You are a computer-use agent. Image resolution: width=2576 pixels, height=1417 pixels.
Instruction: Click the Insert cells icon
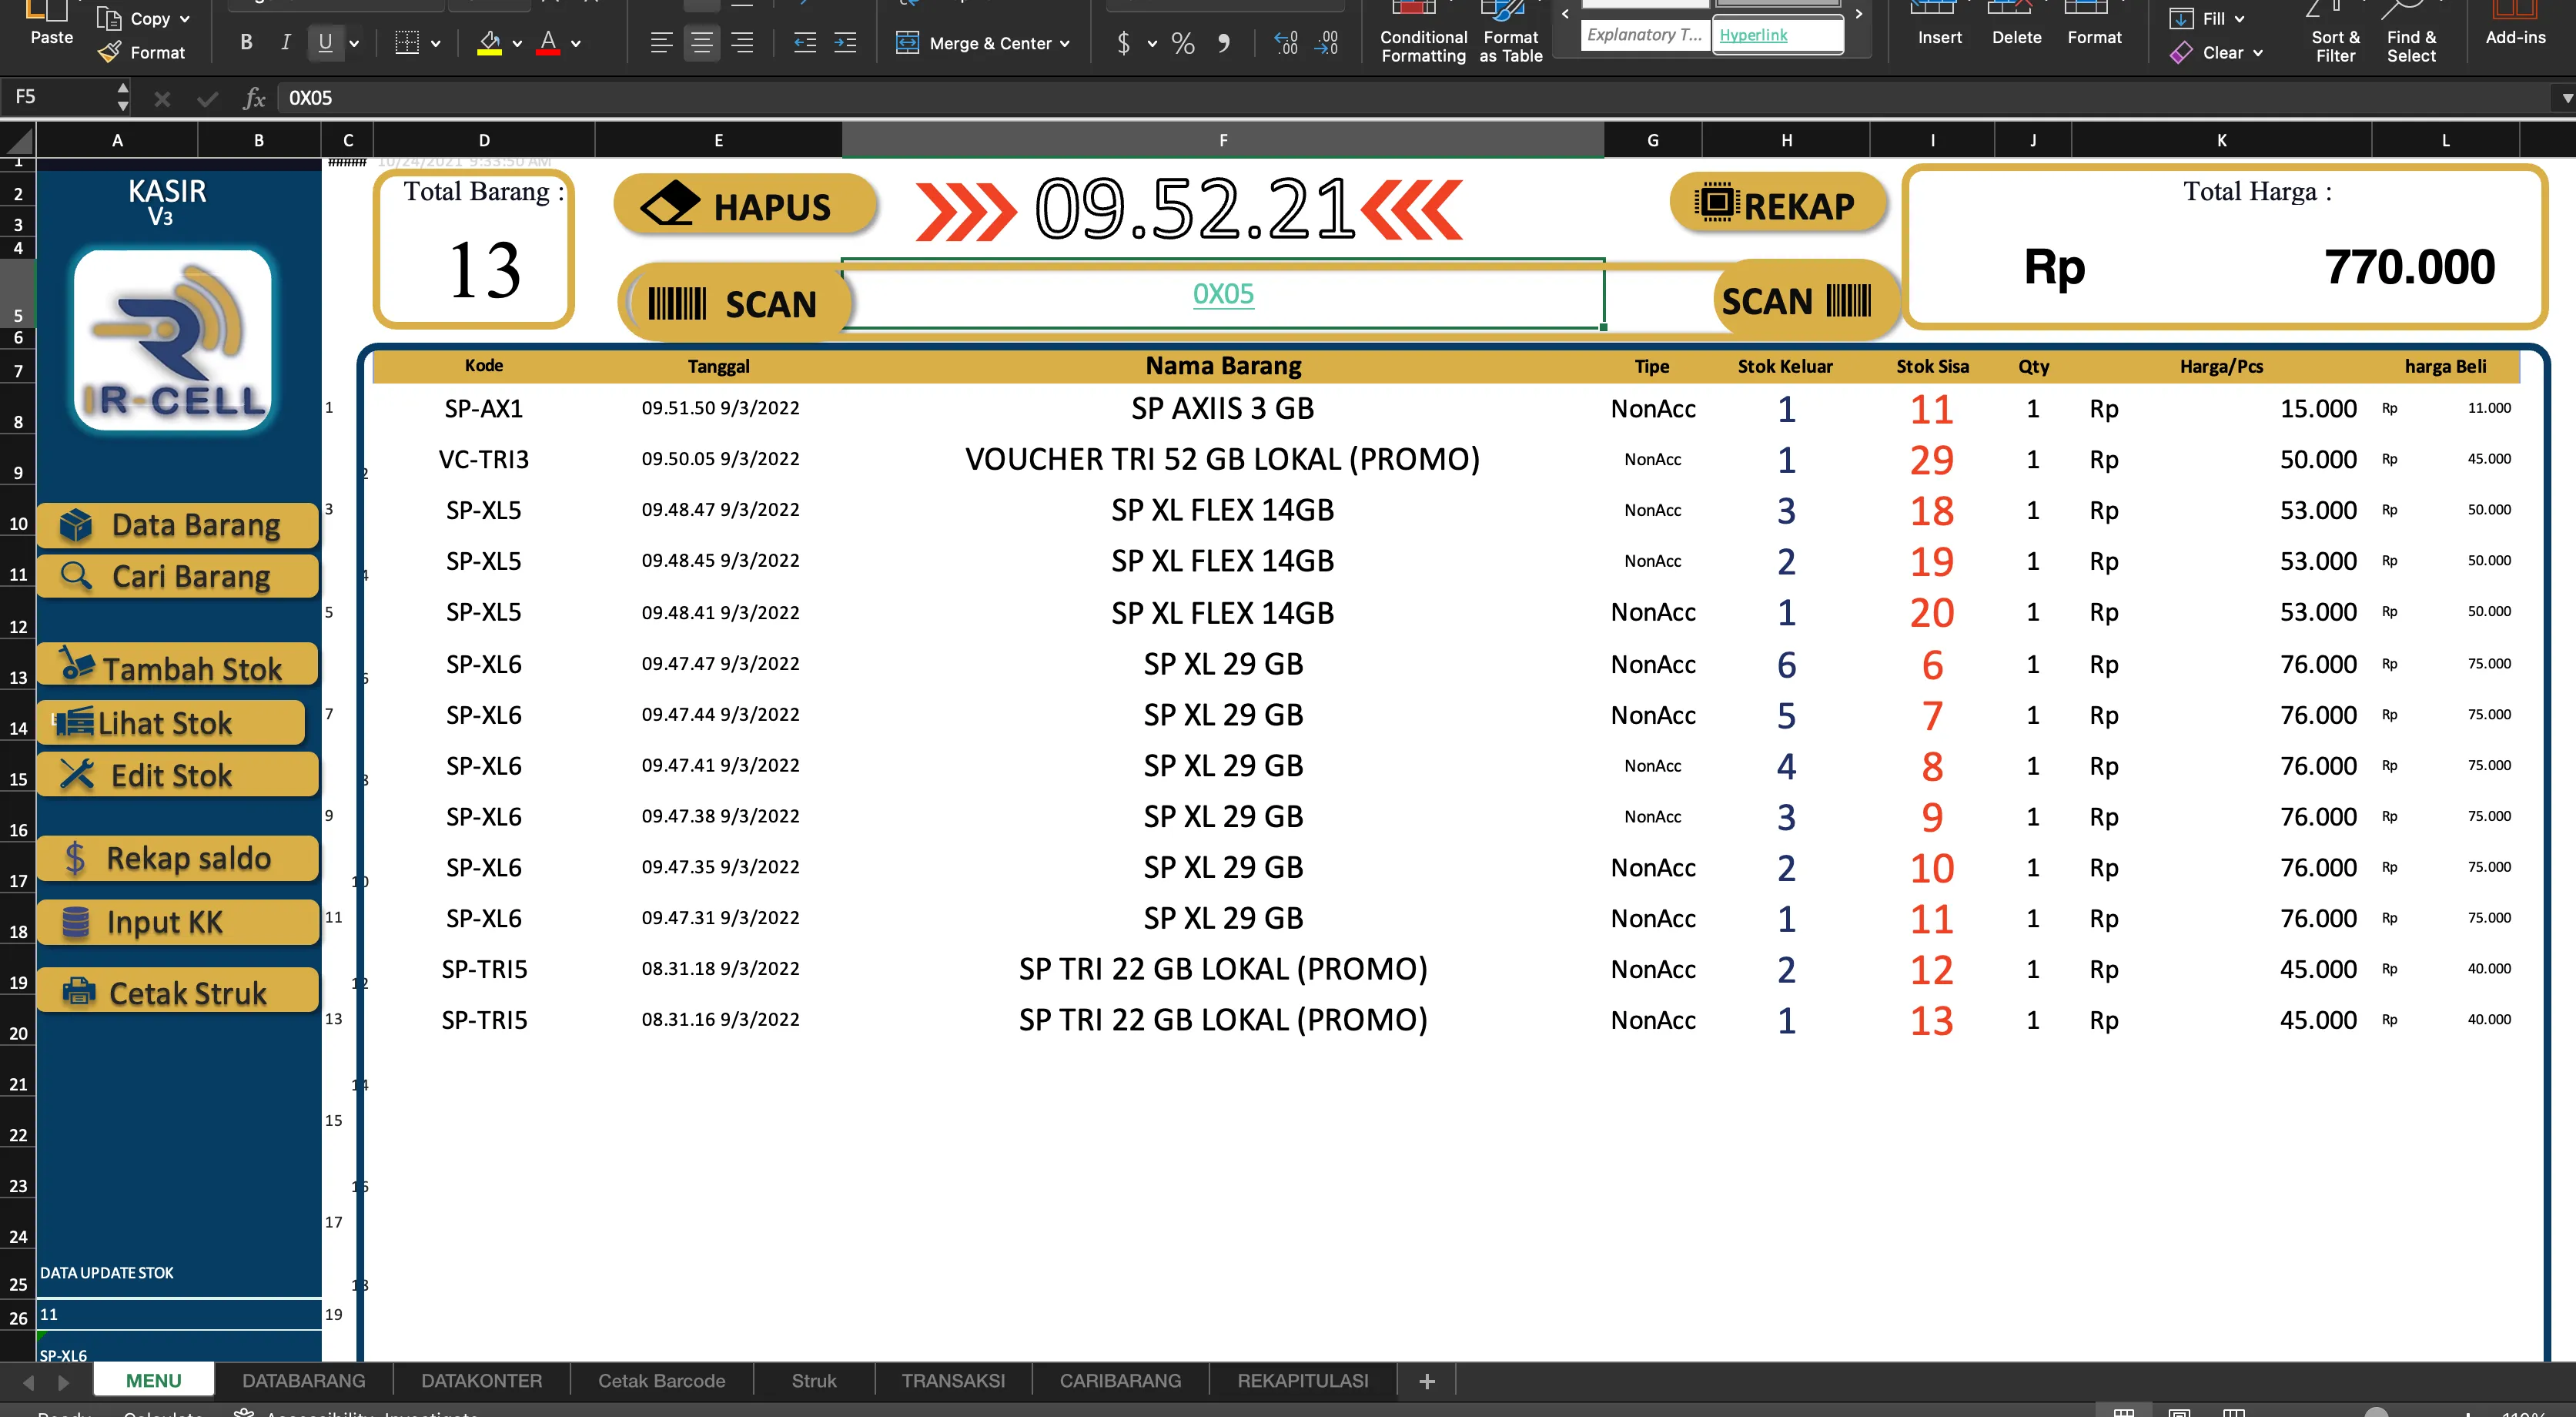point(1938,20)
